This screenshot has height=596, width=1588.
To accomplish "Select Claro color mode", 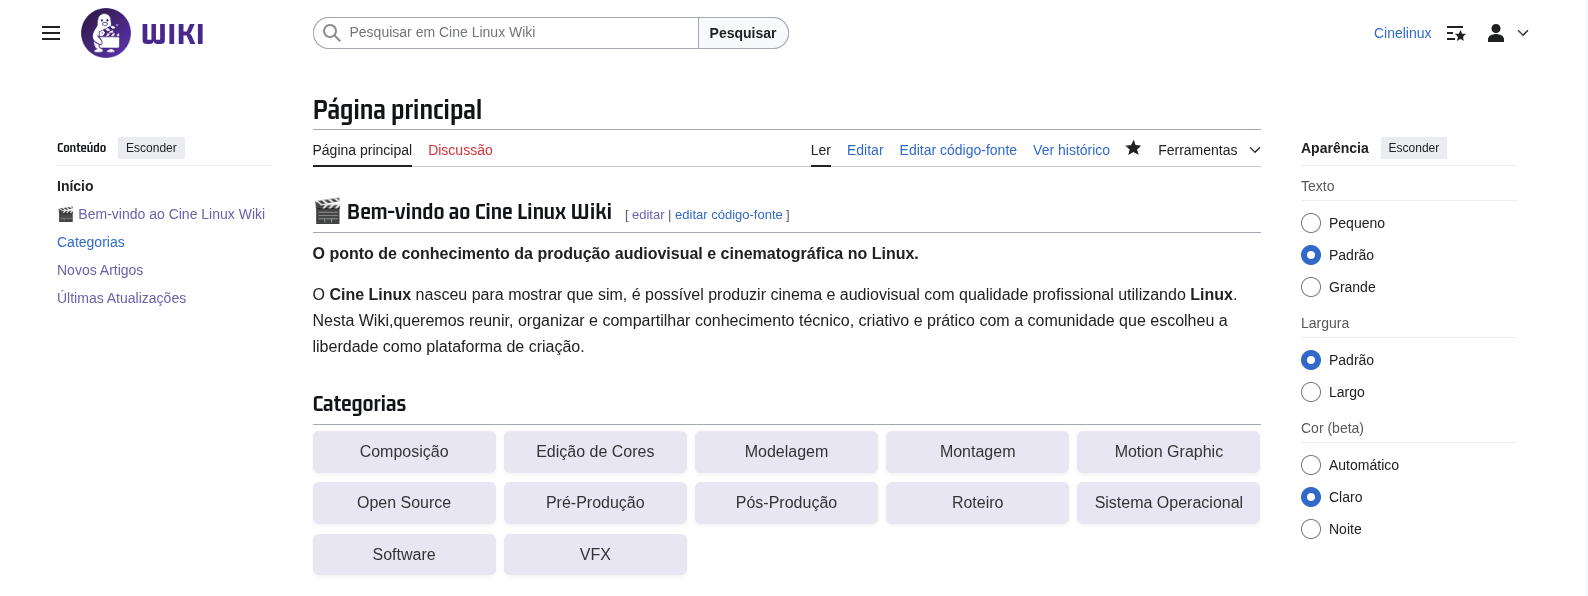I will pos(1311,497).
